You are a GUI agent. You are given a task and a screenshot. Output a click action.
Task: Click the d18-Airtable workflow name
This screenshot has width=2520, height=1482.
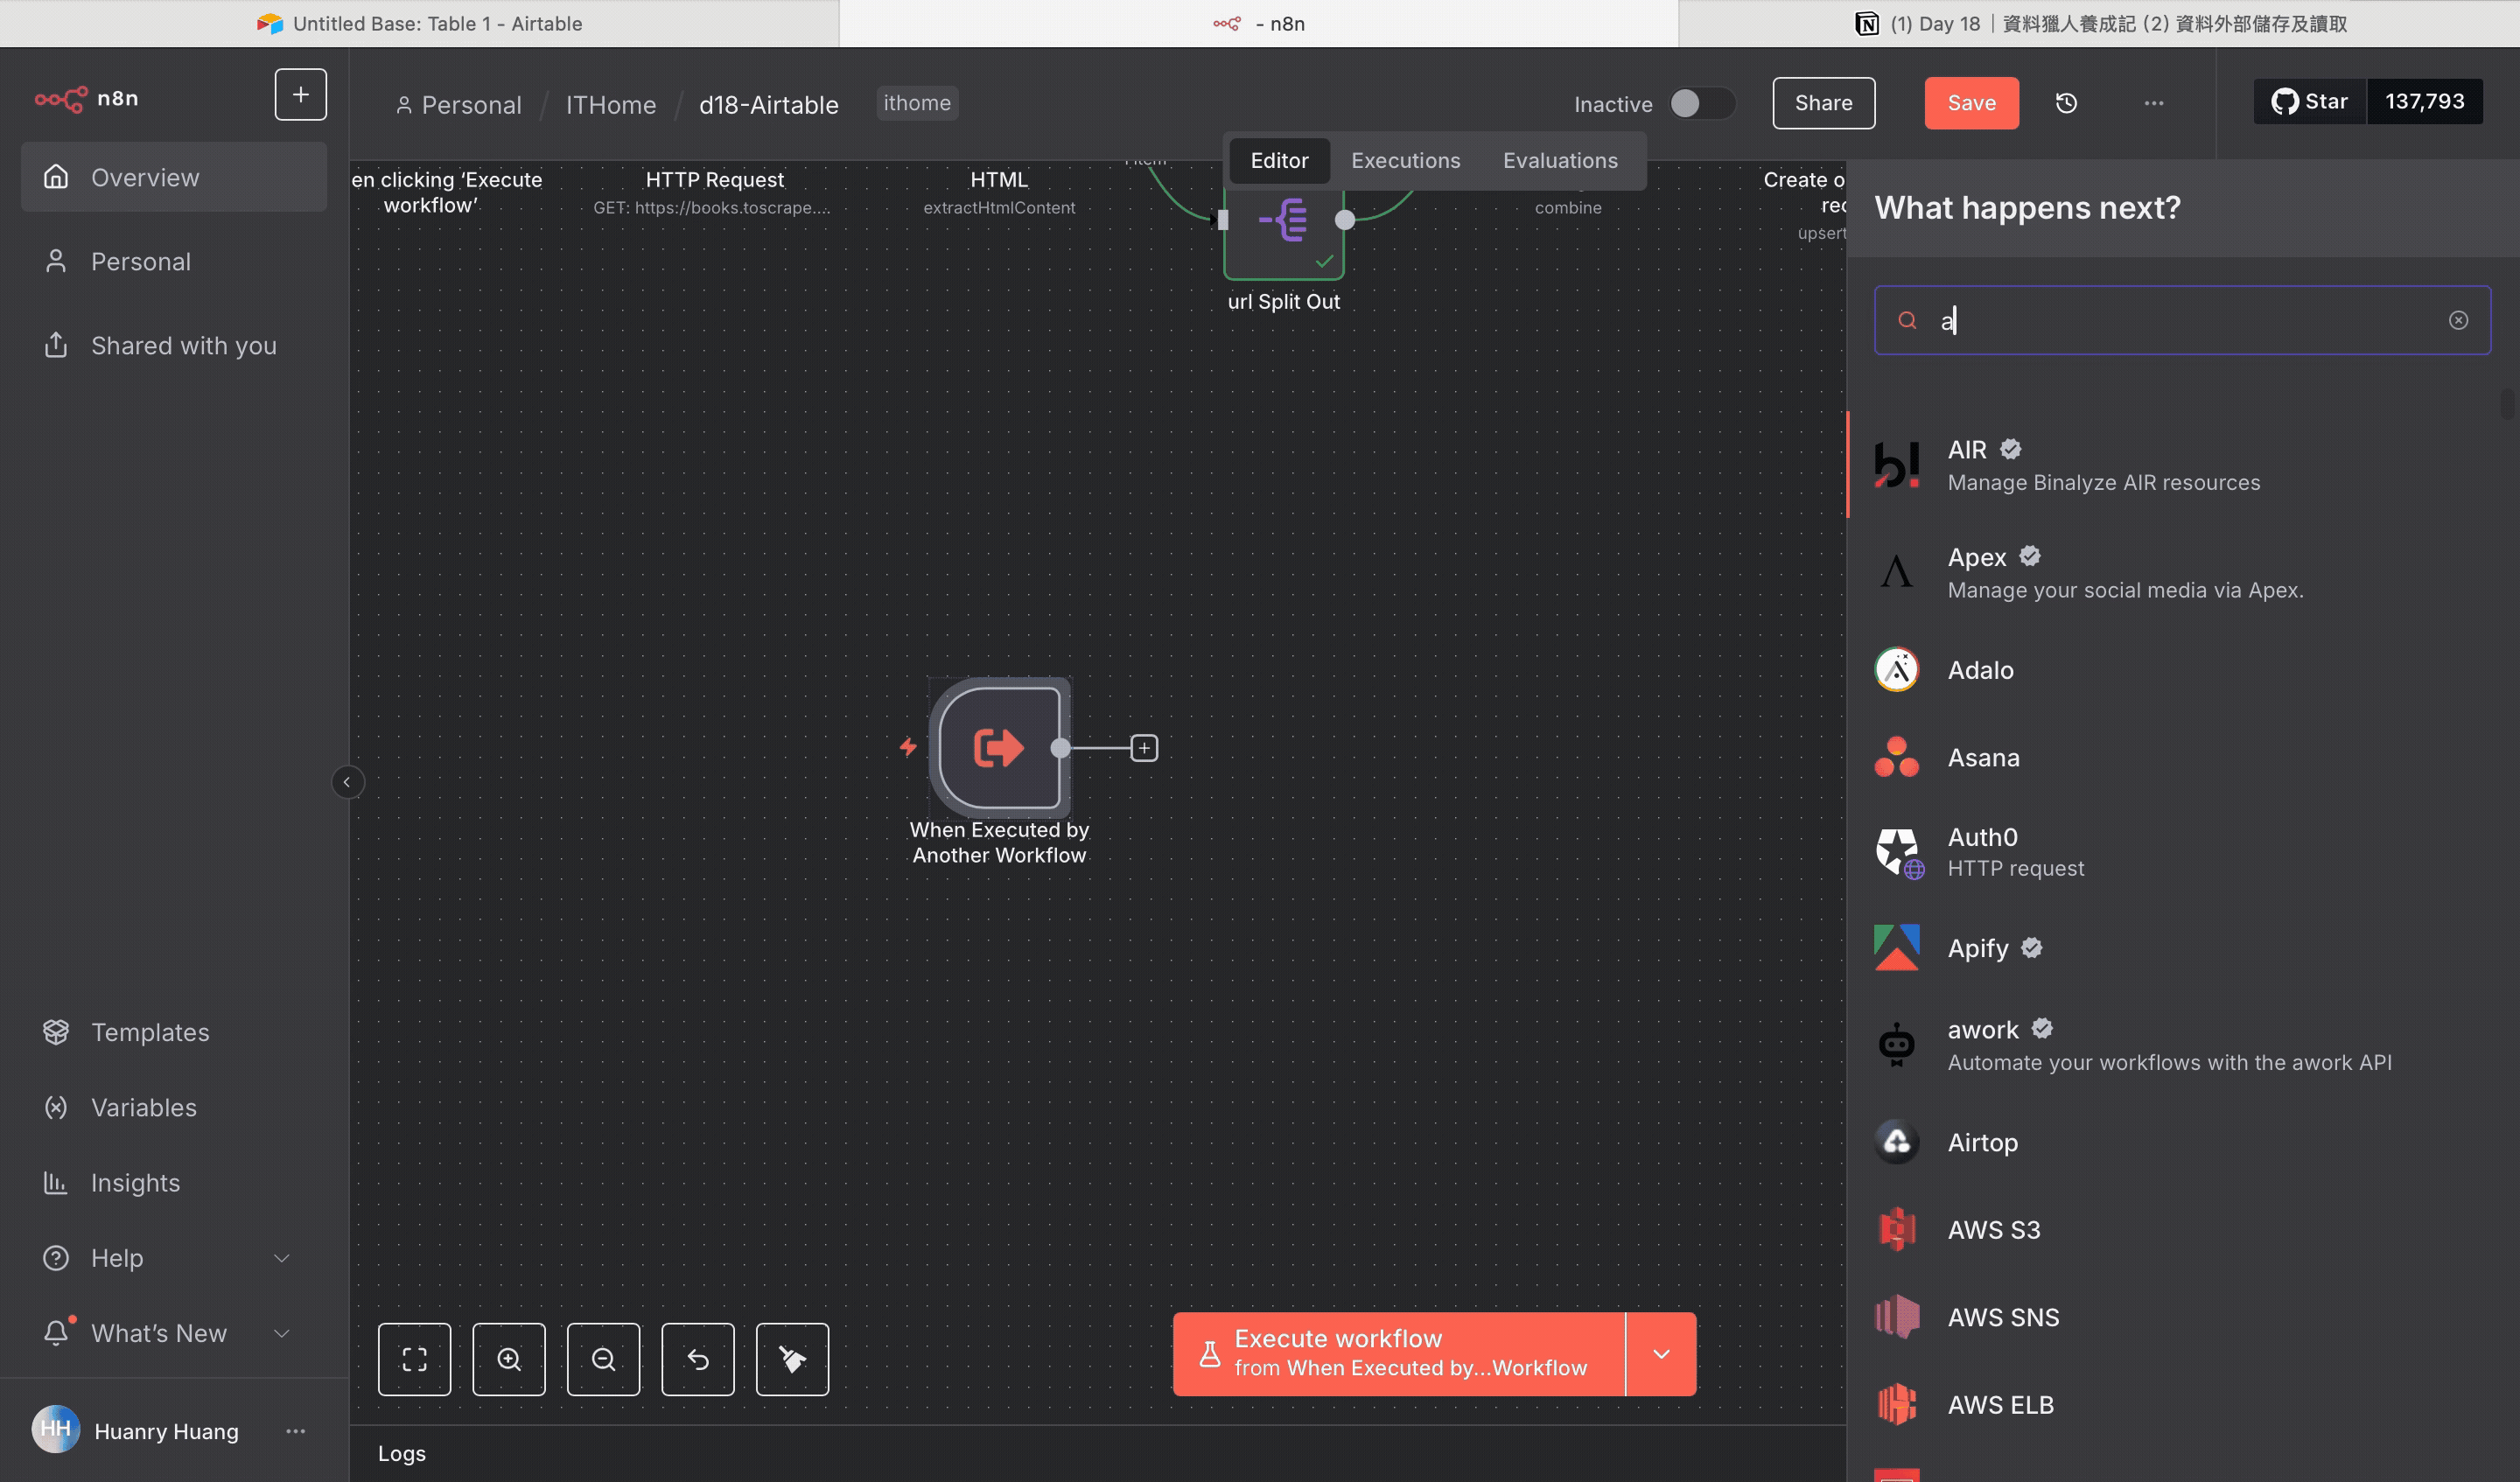[768, 105]
